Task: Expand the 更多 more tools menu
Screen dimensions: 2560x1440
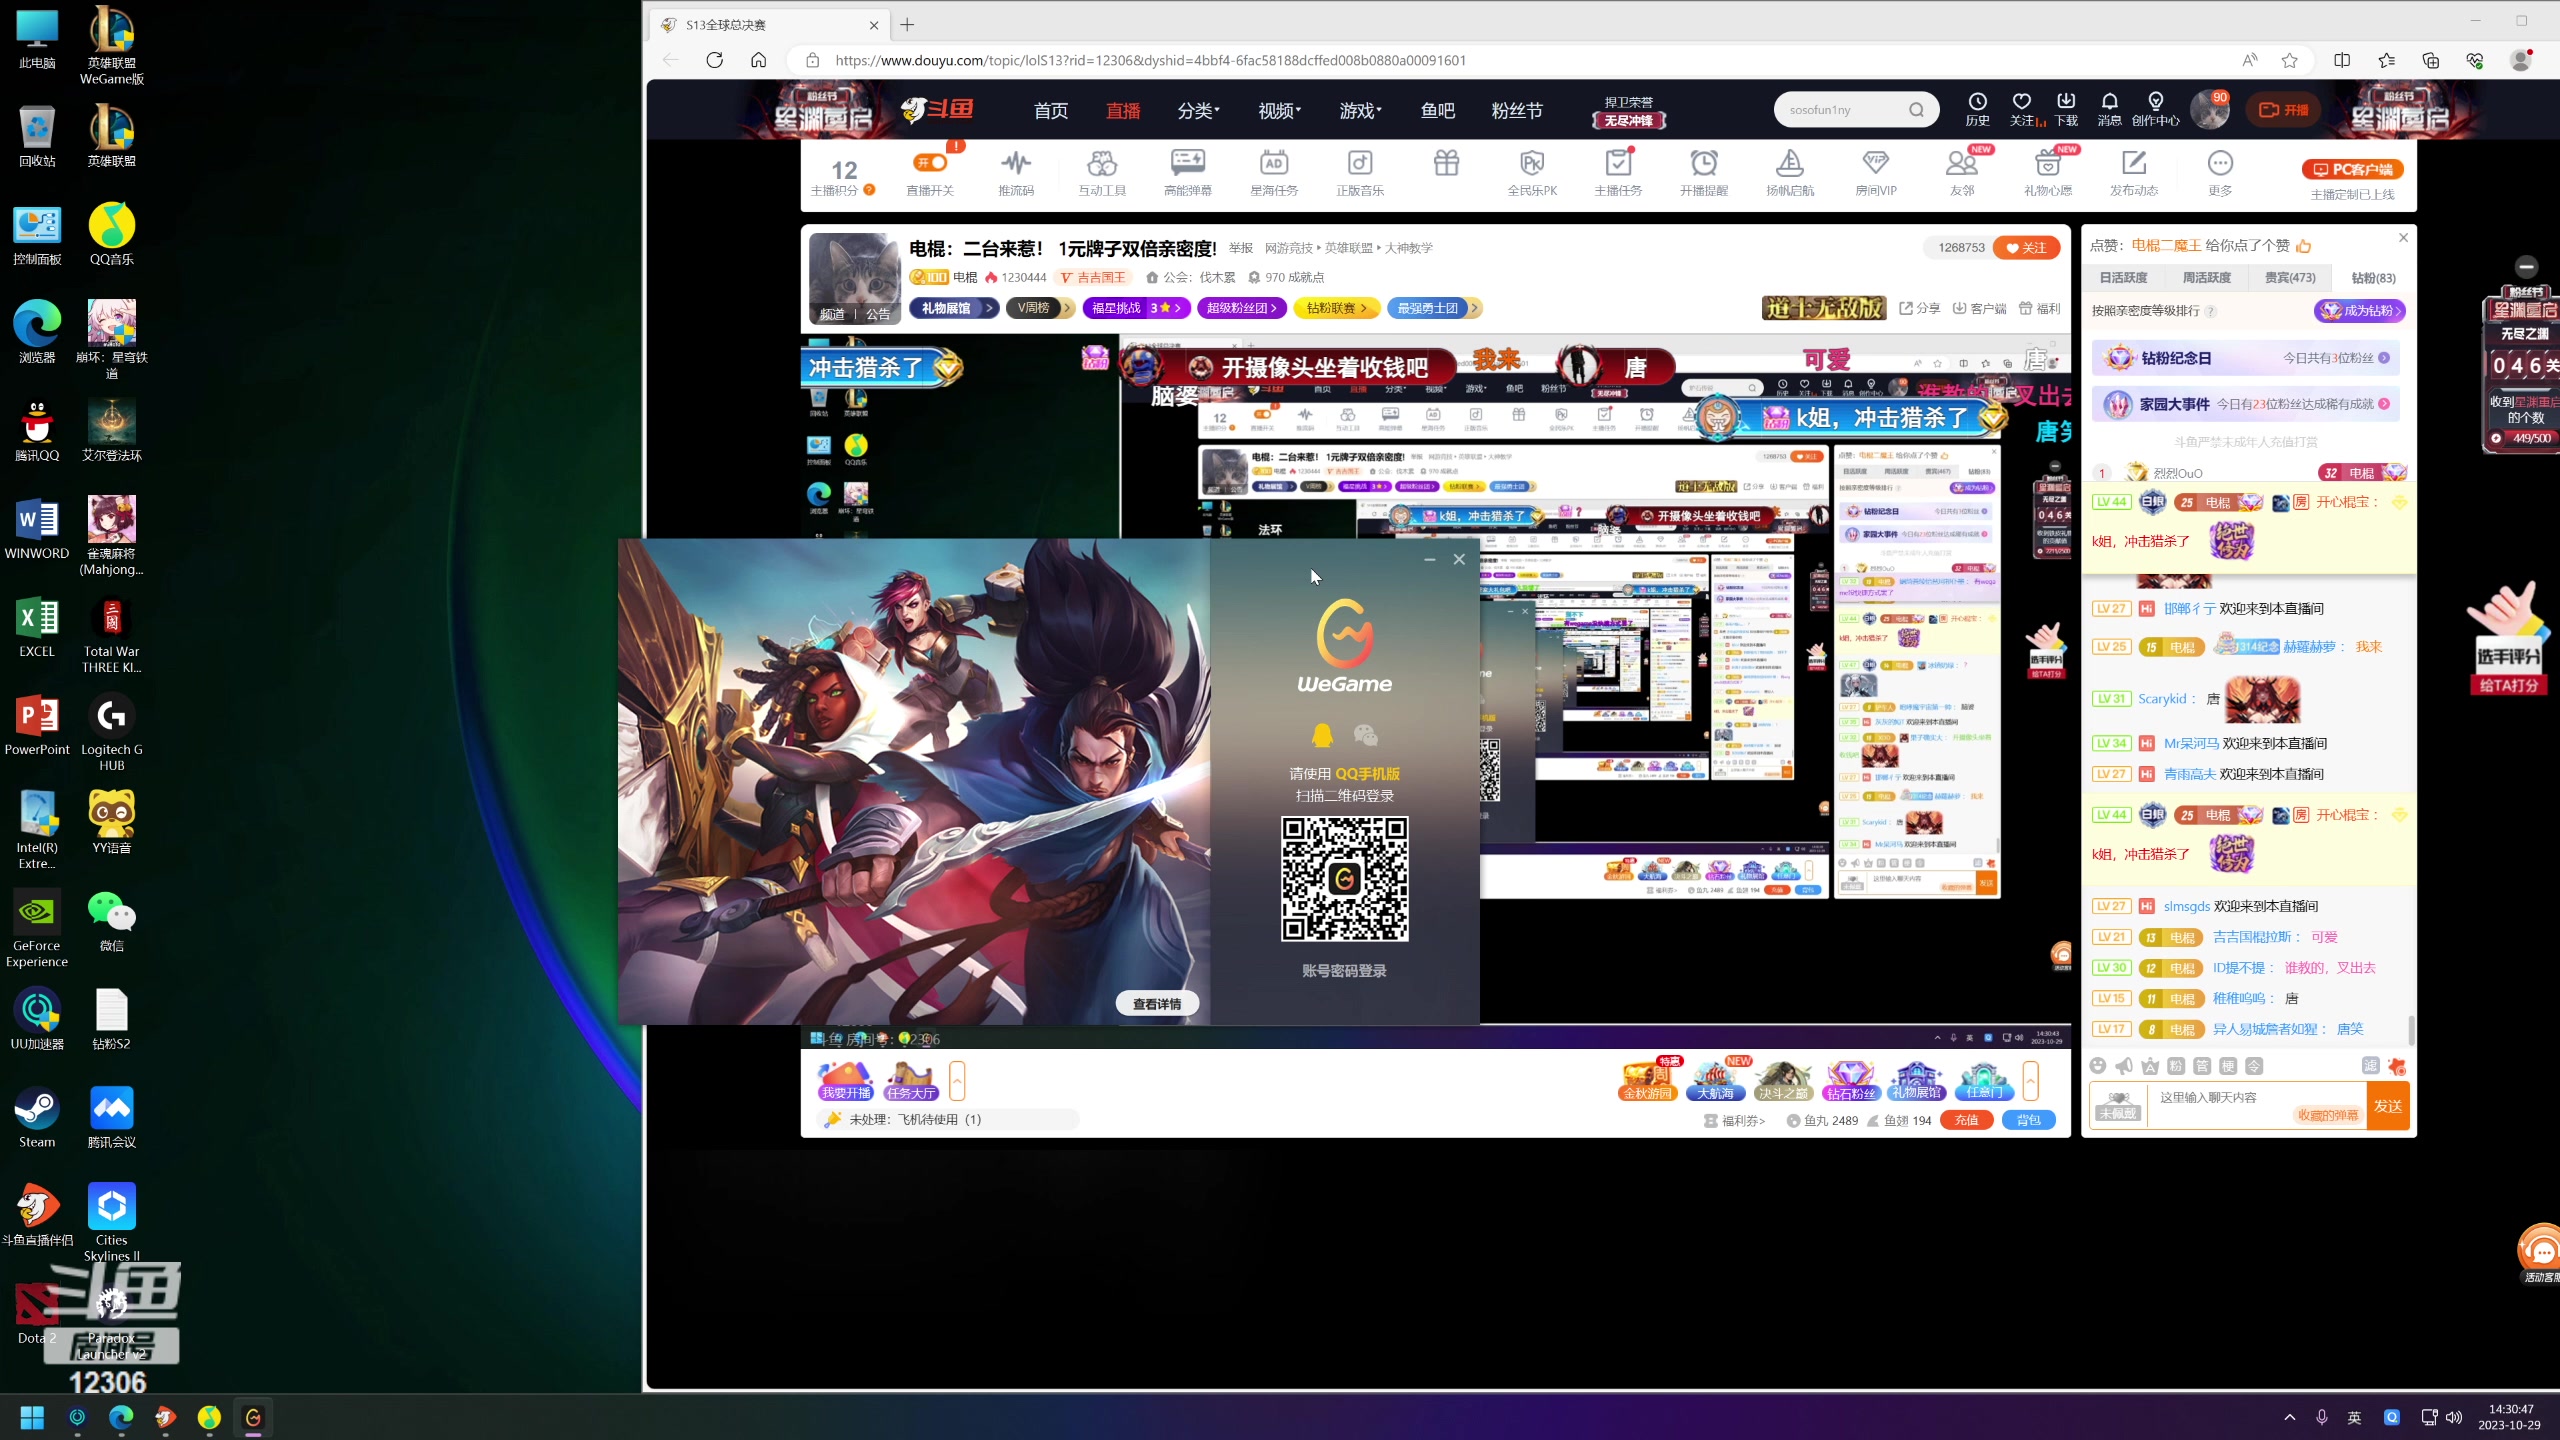Action: click(2220, 172)
